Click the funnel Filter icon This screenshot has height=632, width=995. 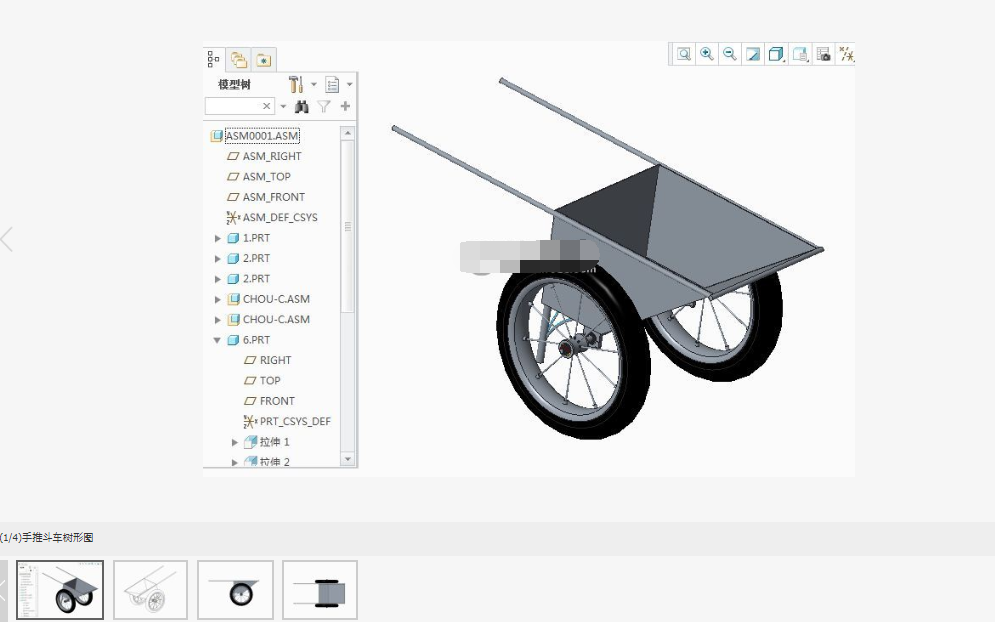click(x=324, y=106)
